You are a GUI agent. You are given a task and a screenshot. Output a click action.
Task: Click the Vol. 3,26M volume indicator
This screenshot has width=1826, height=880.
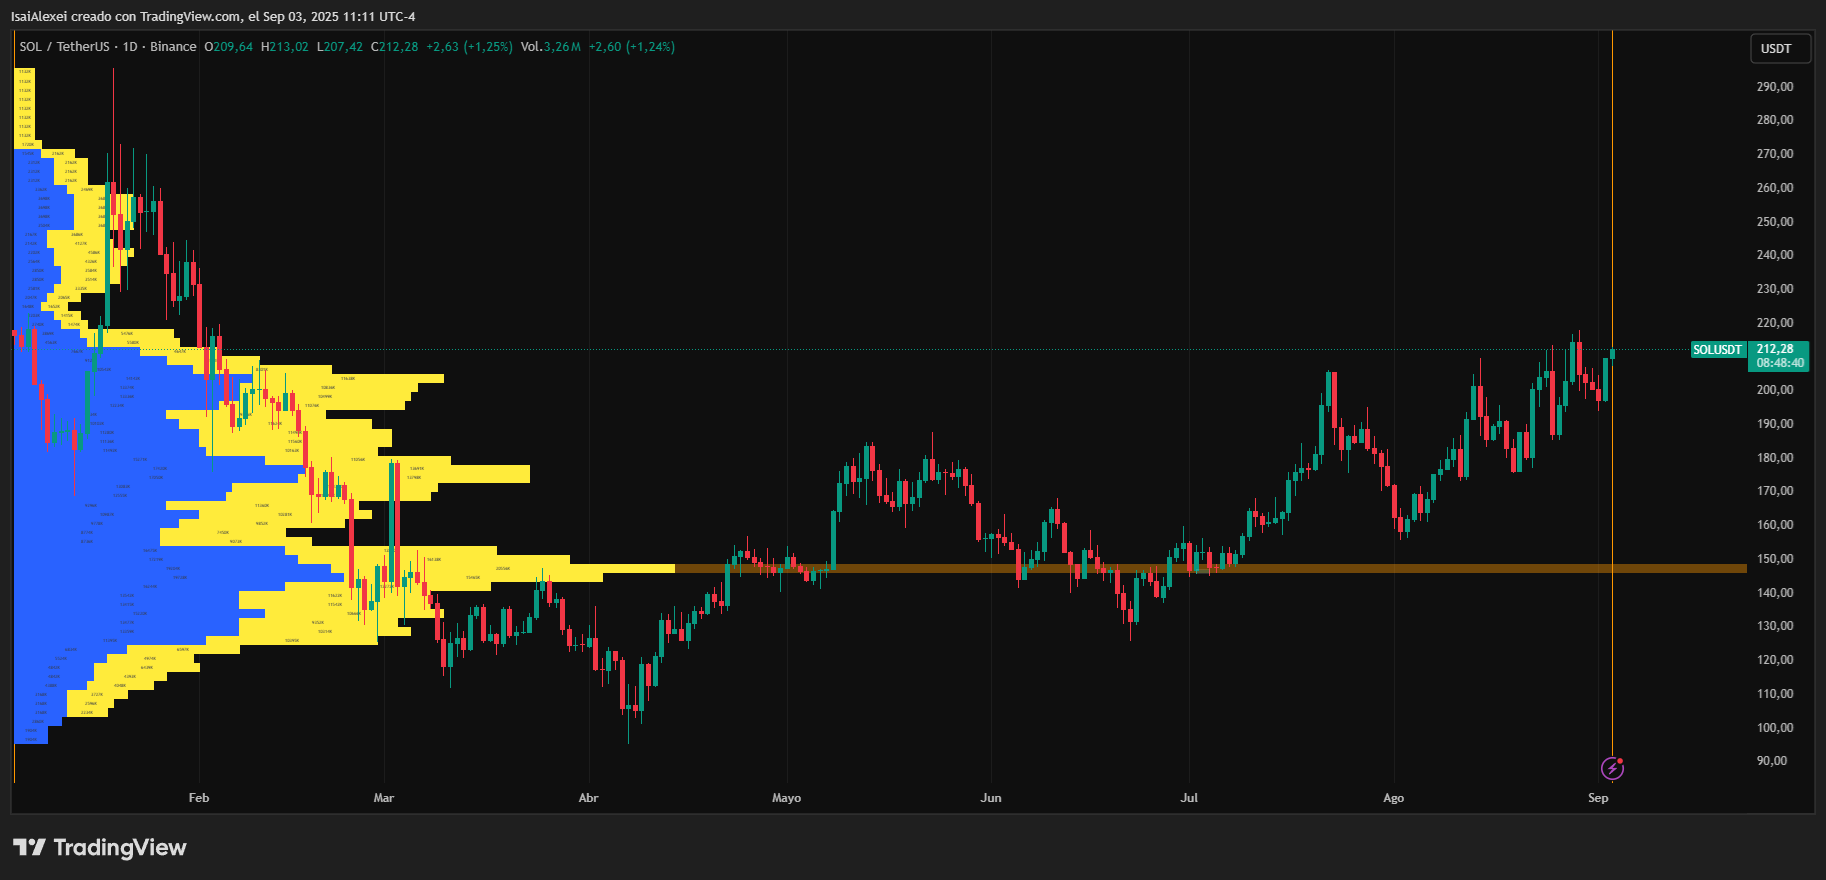click(550, 47)
